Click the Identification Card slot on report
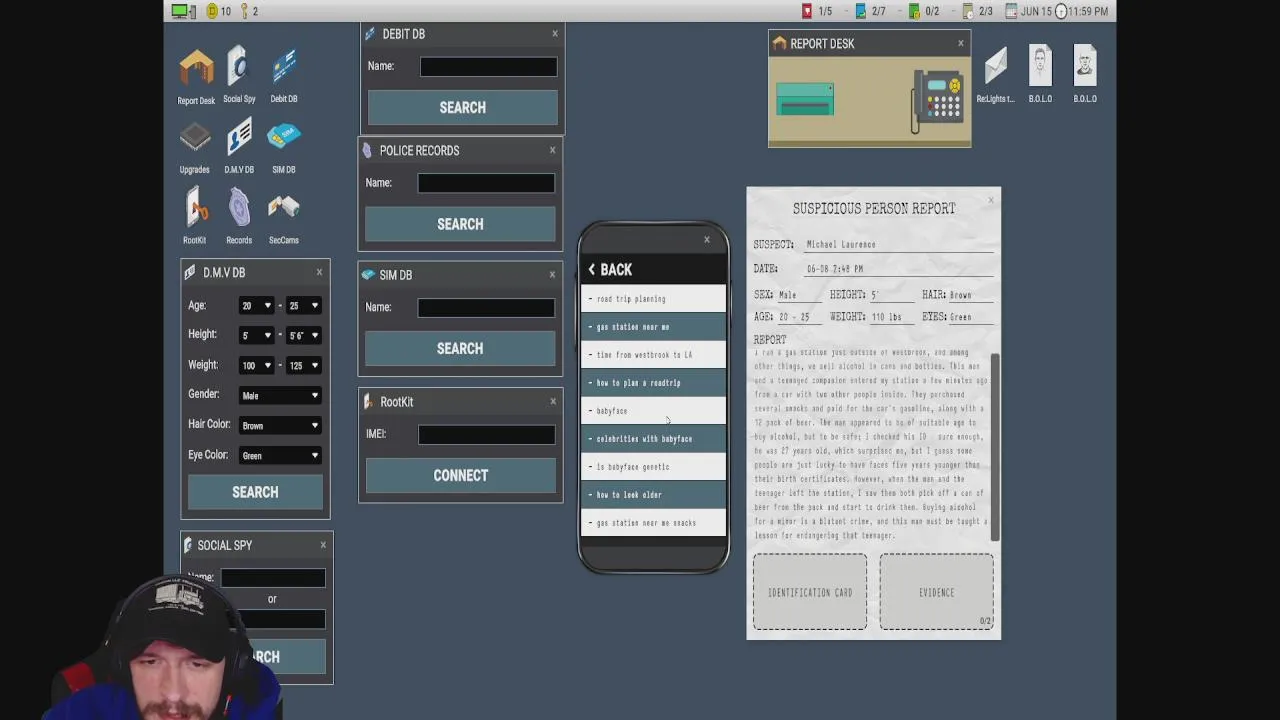This screenshot has width=1280, height=720. point(810,592)
